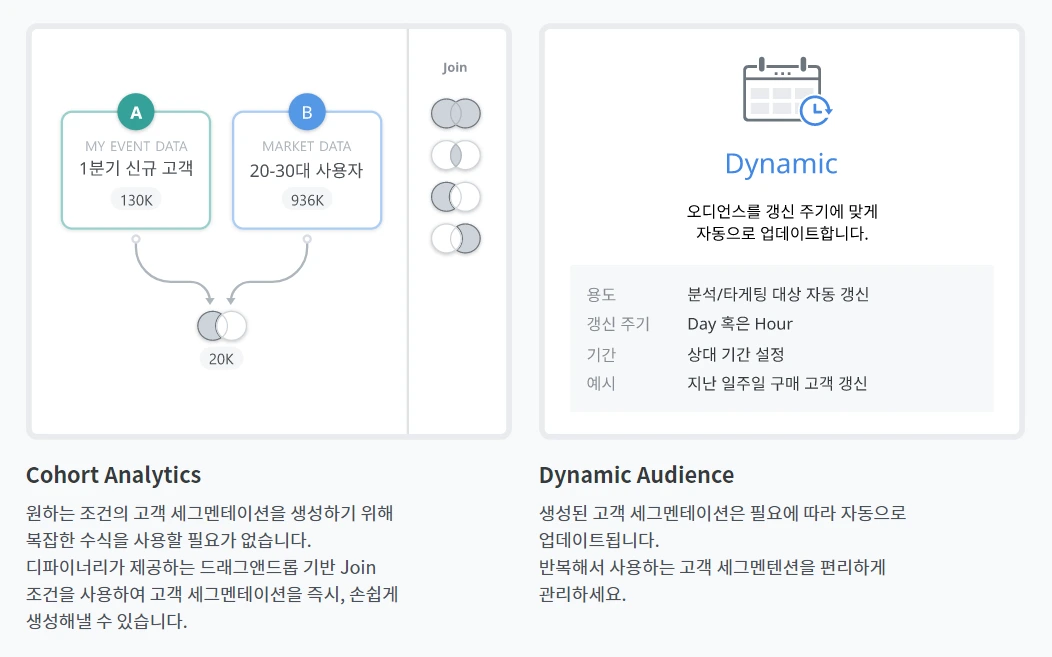Click the green A node badge
The height and width of the screenshot is (657, 1052).
click(136, 112)
